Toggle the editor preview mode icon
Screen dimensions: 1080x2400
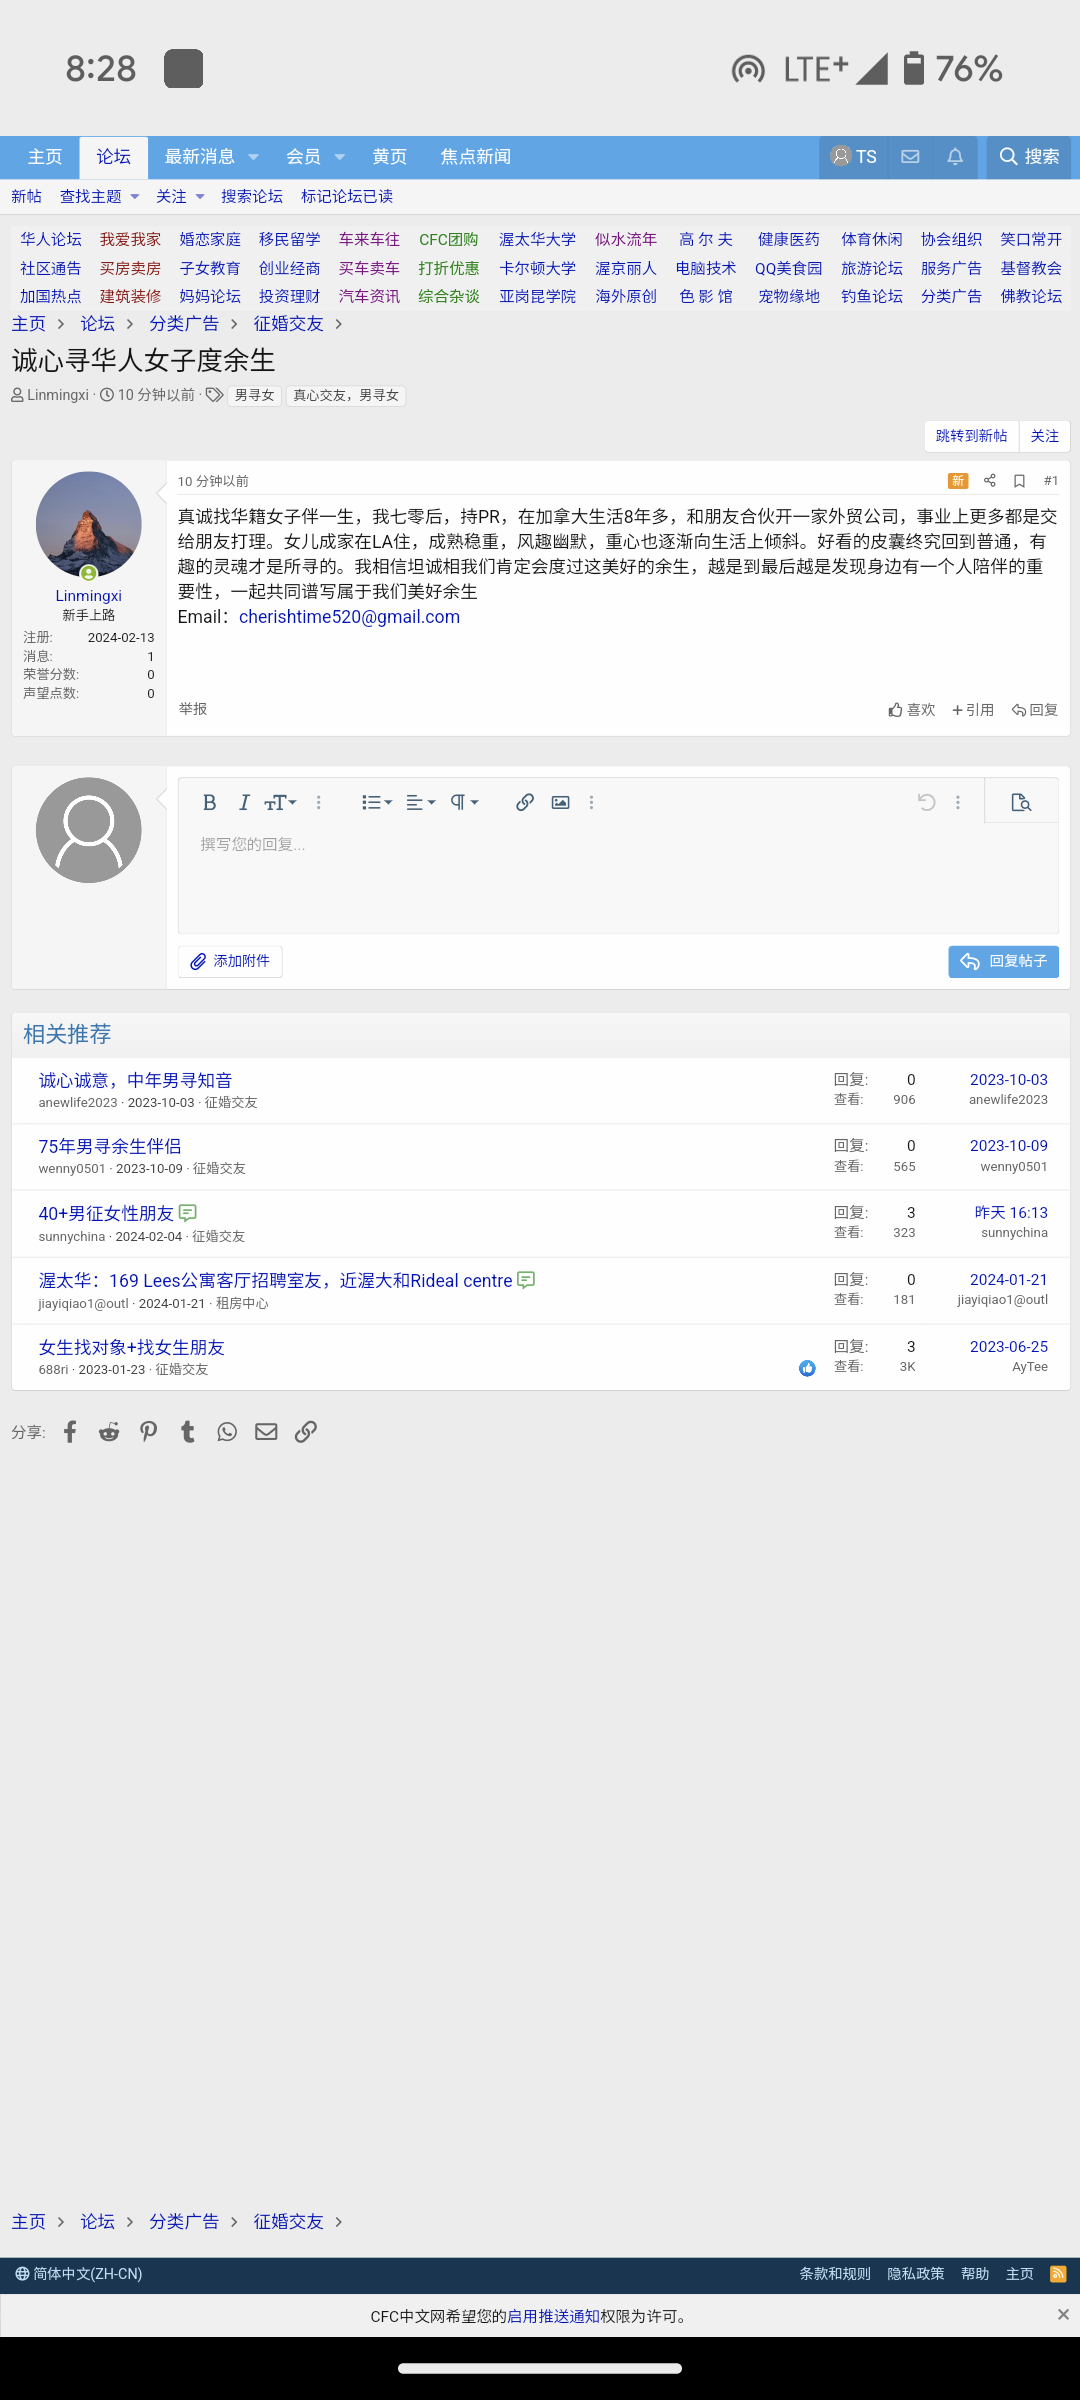(1021, 803)
